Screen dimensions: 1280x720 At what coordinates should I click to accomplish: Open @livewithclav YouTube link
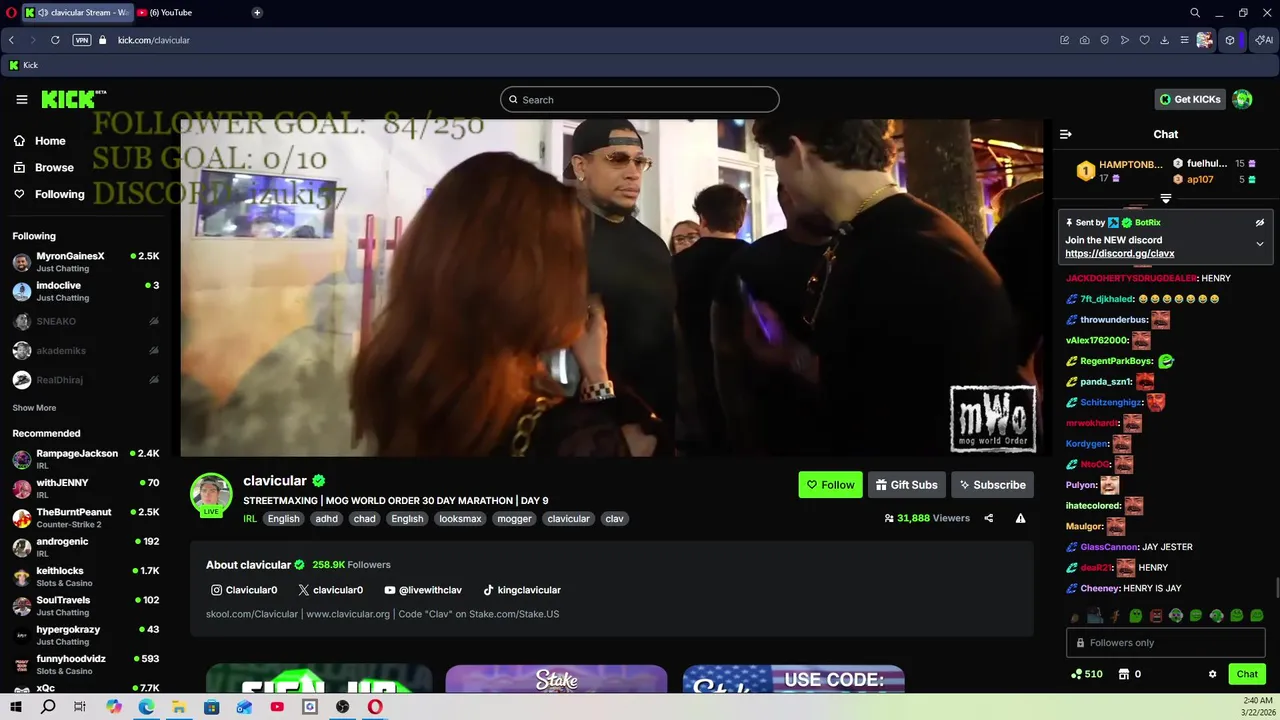tap(423, 590)
